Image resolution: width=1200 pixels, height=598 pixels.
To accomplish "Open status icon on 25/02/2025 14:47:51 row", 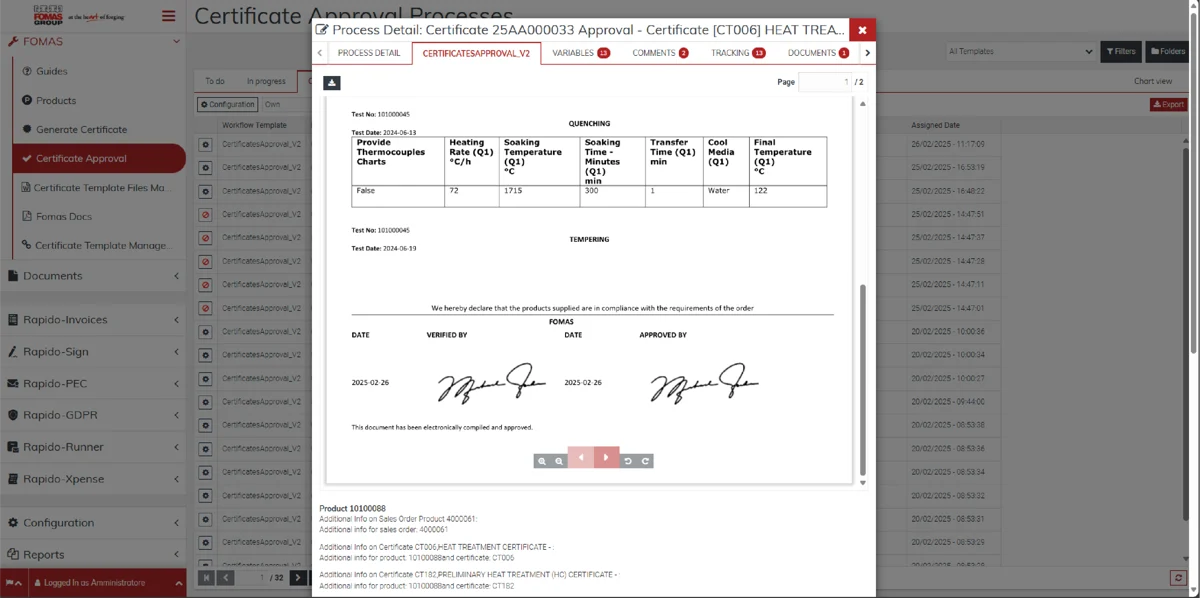I will (x=205, y=215).
